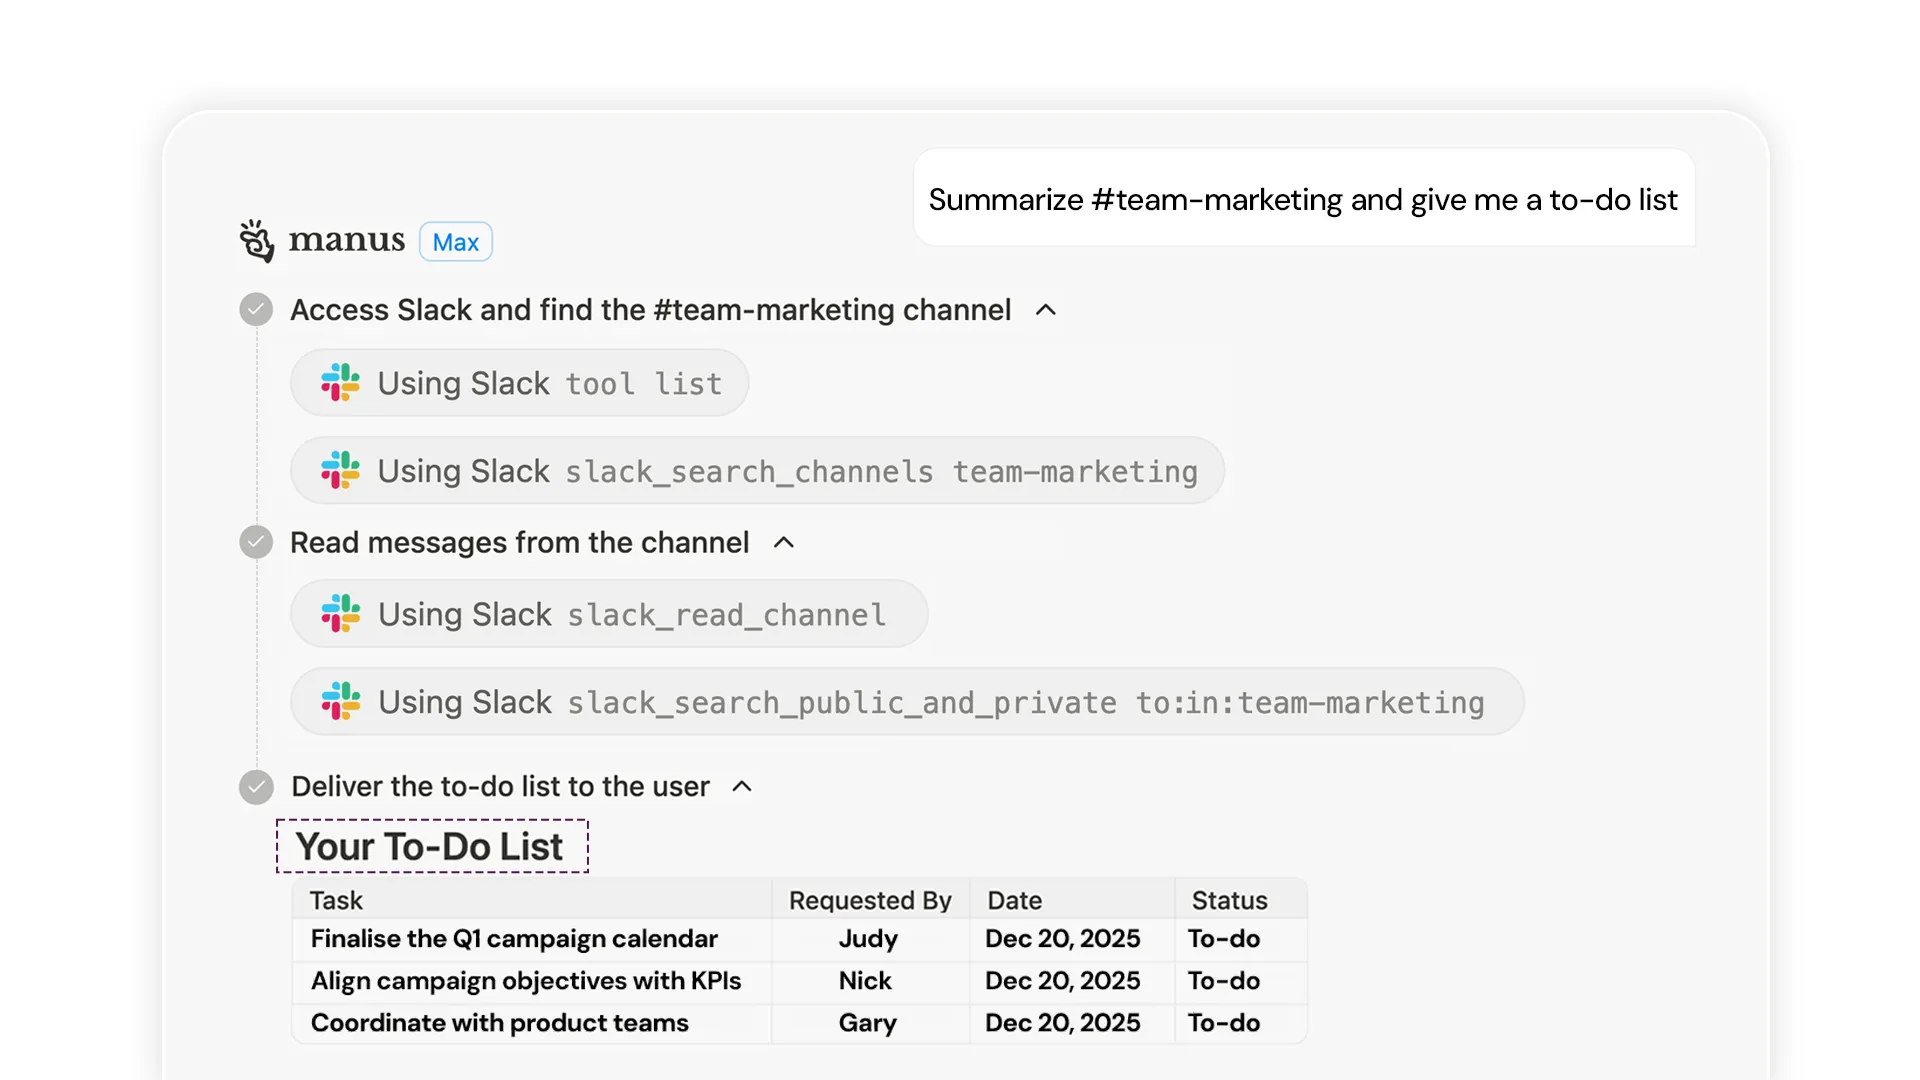The height and width of the screenshot is (1080, 1920).
Task: Open the slack_read_channel tool call pill
Action: click(x=608, y=614)
